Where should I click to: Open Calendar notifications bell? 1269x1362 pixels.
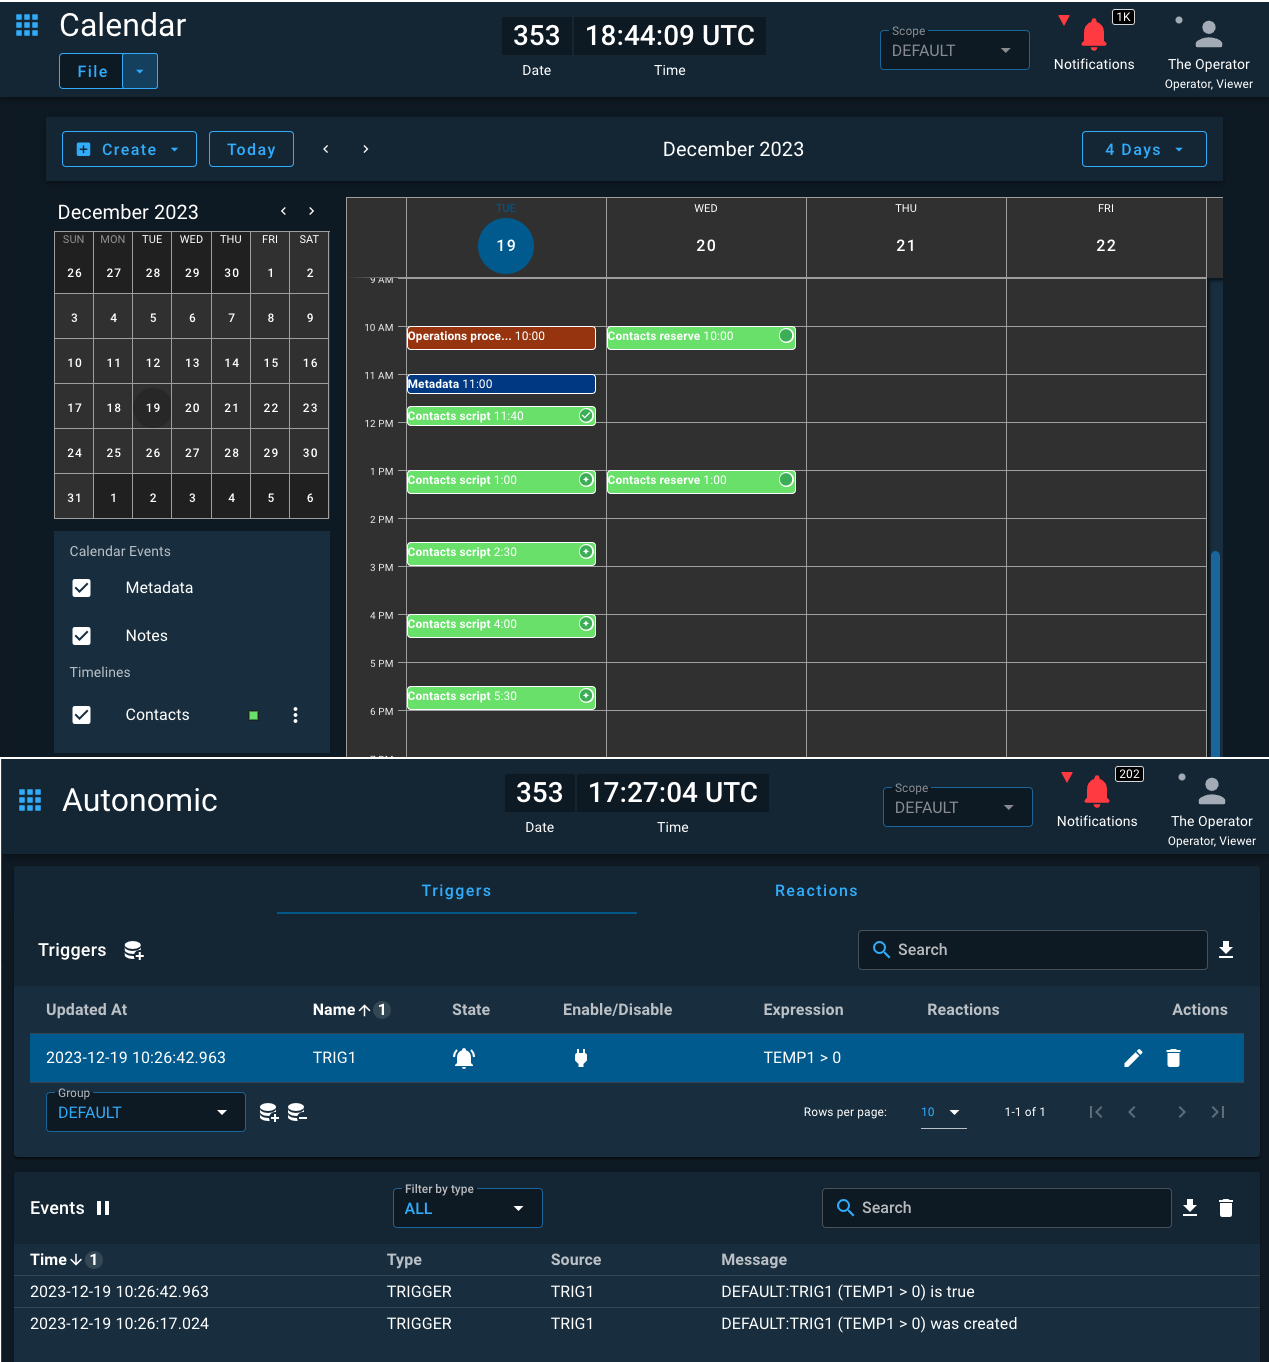(x=1093, y=33)
